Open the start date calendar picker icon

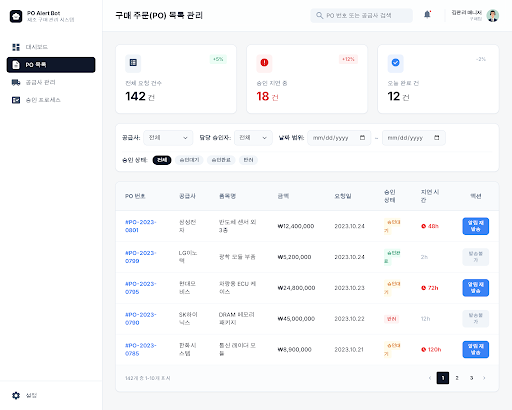[362, 138]
